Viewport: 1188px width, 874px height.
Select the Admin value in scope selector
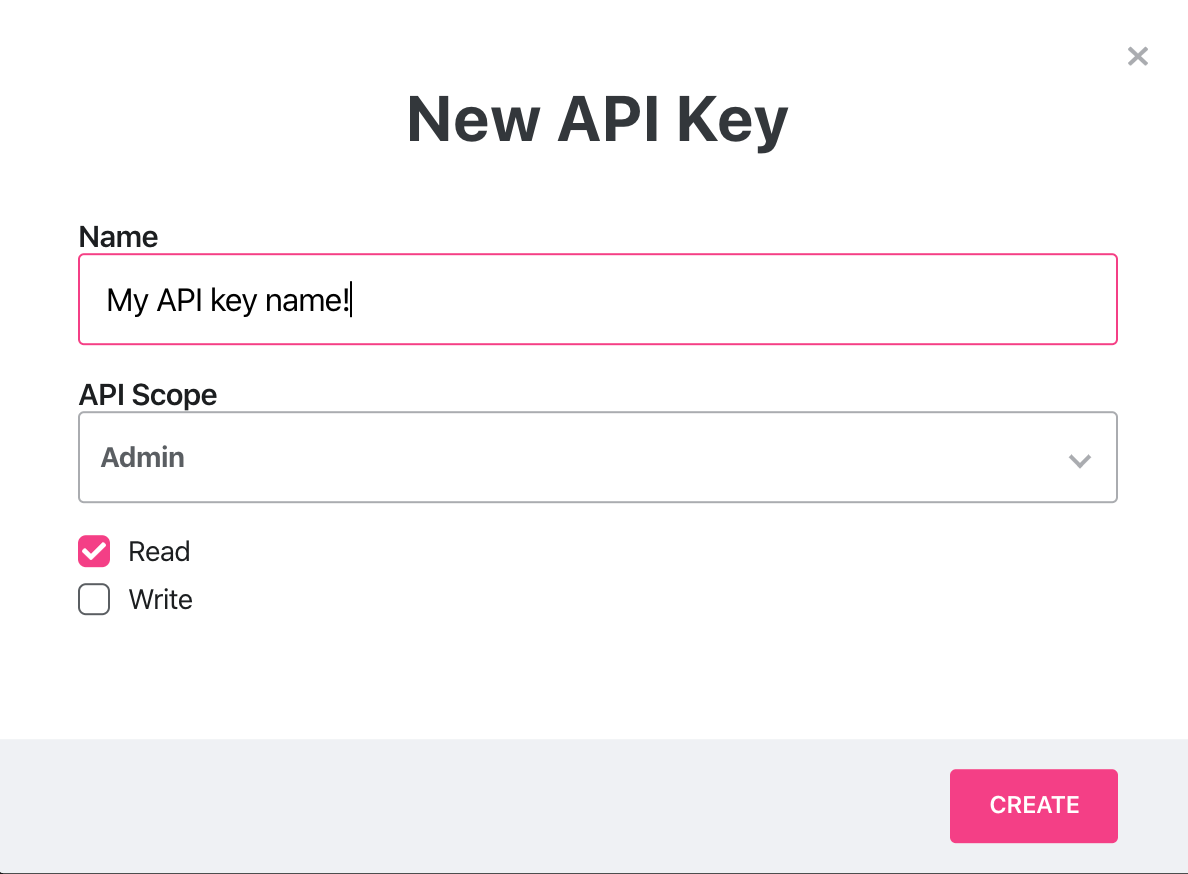click(143, 458)
